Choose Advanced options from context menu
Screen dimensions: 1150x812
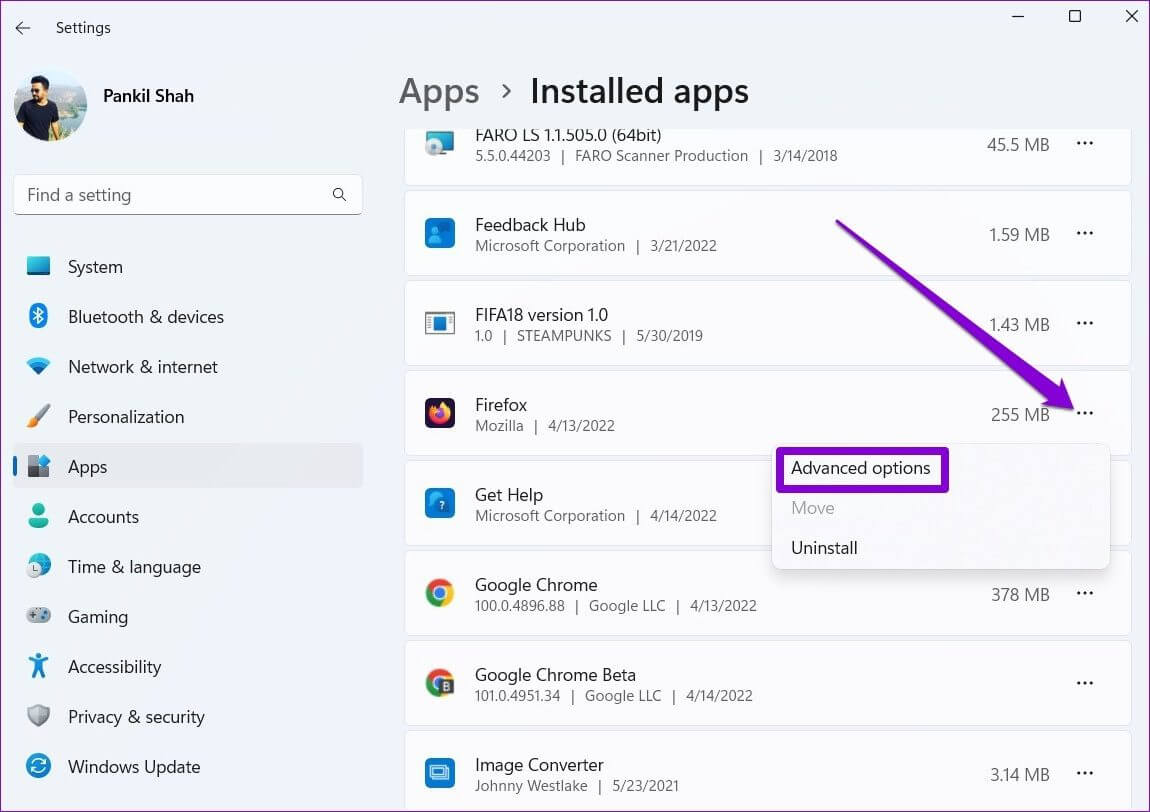click(861, 468)
